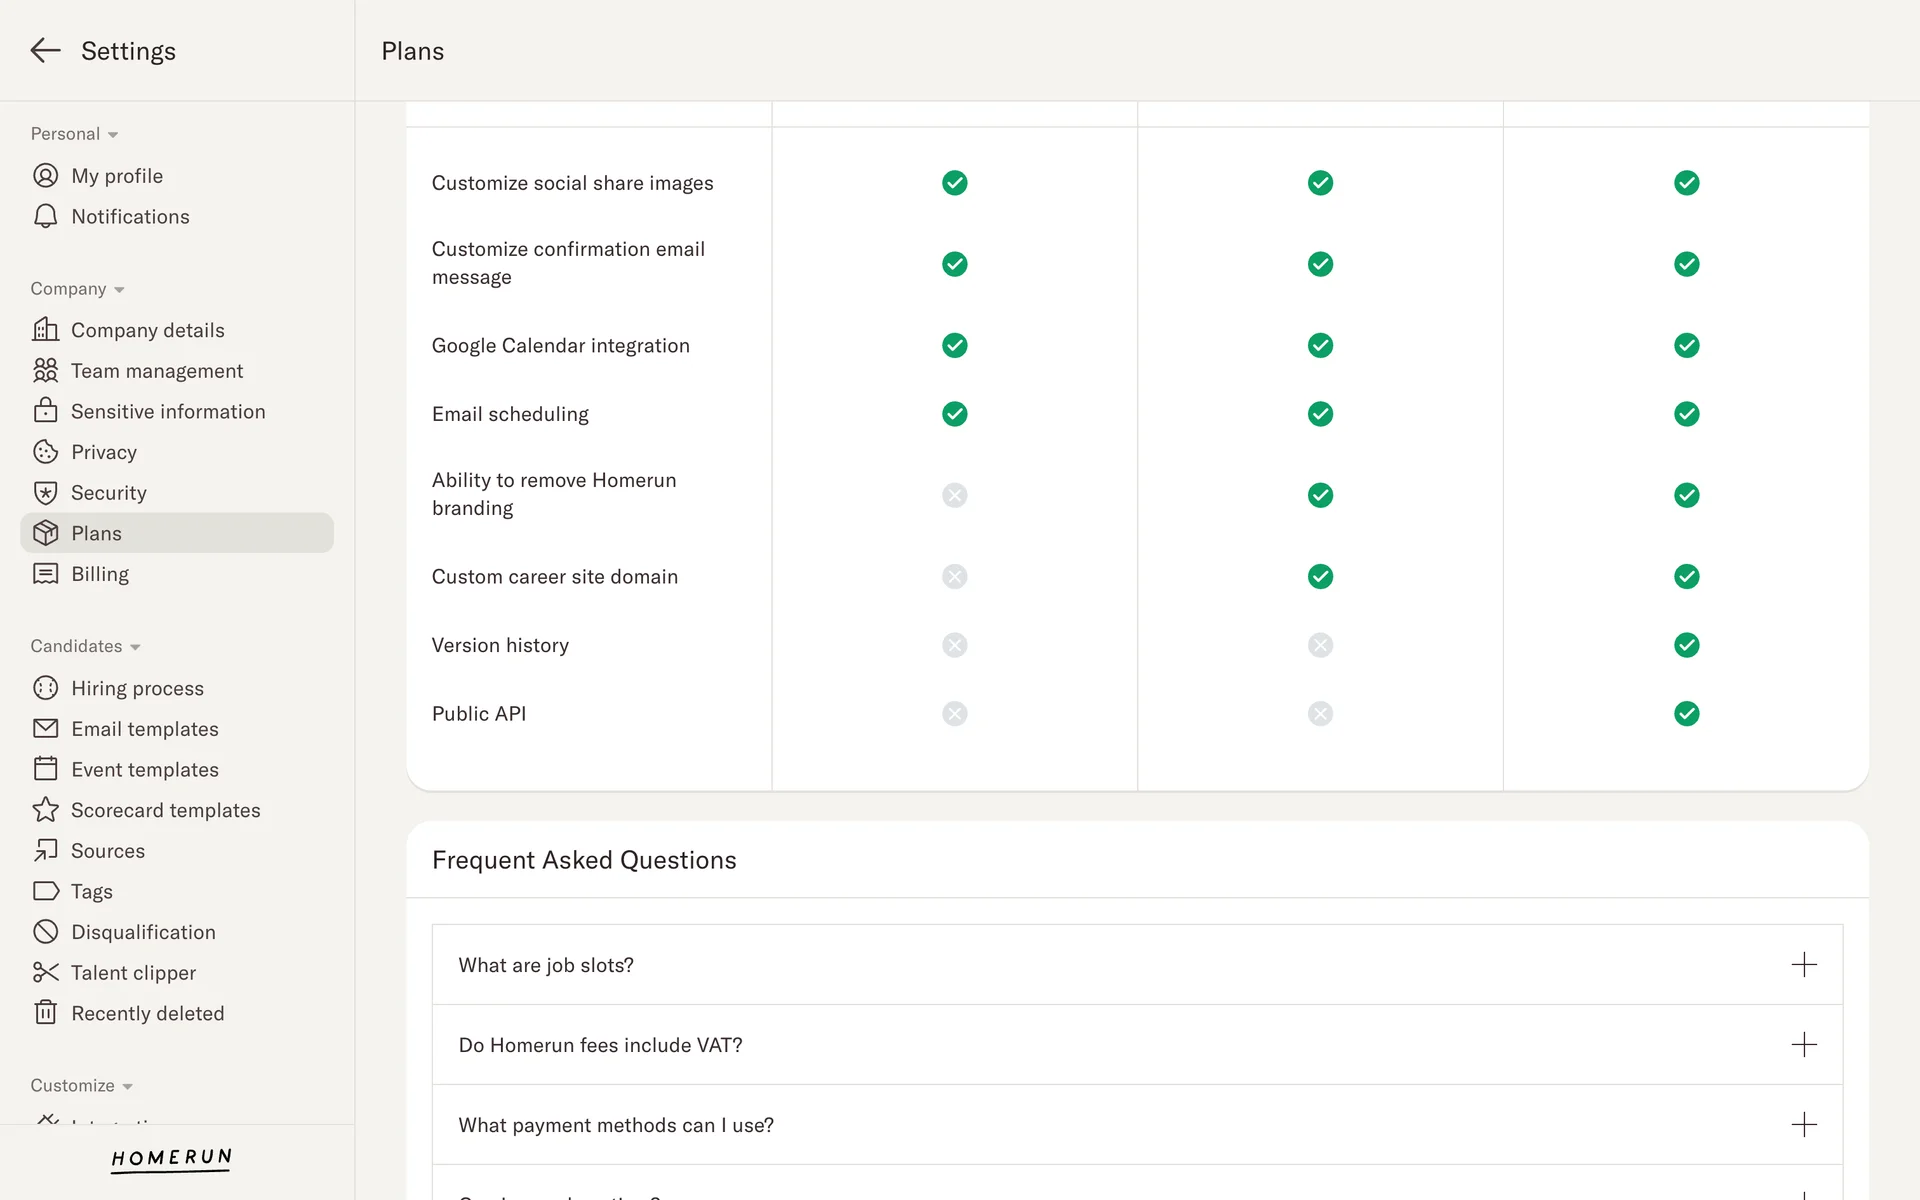This screenshot has height=1200, width=1920.
Task: Expand 'What payment methods can I use?'
Action: pos(1803,1125)
